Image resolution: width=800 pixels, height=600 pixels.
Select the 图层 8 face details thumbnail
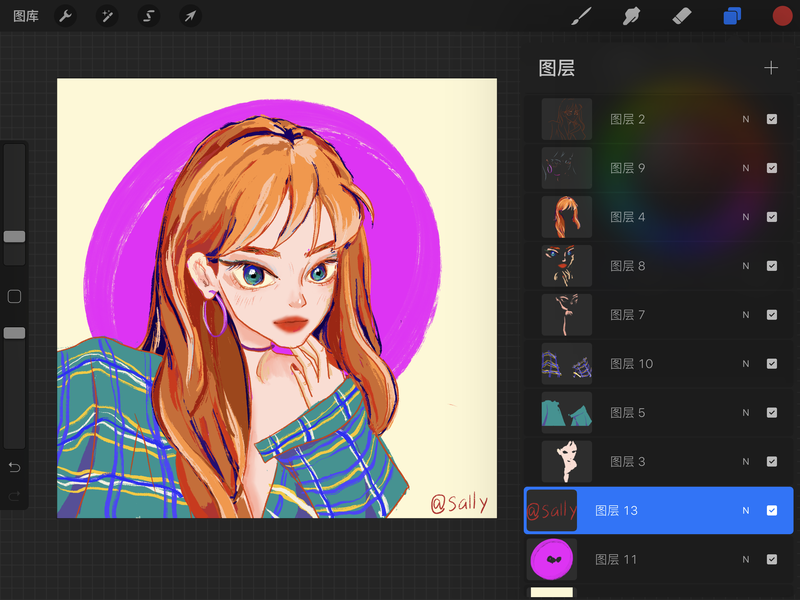click(x=567, y=266)
